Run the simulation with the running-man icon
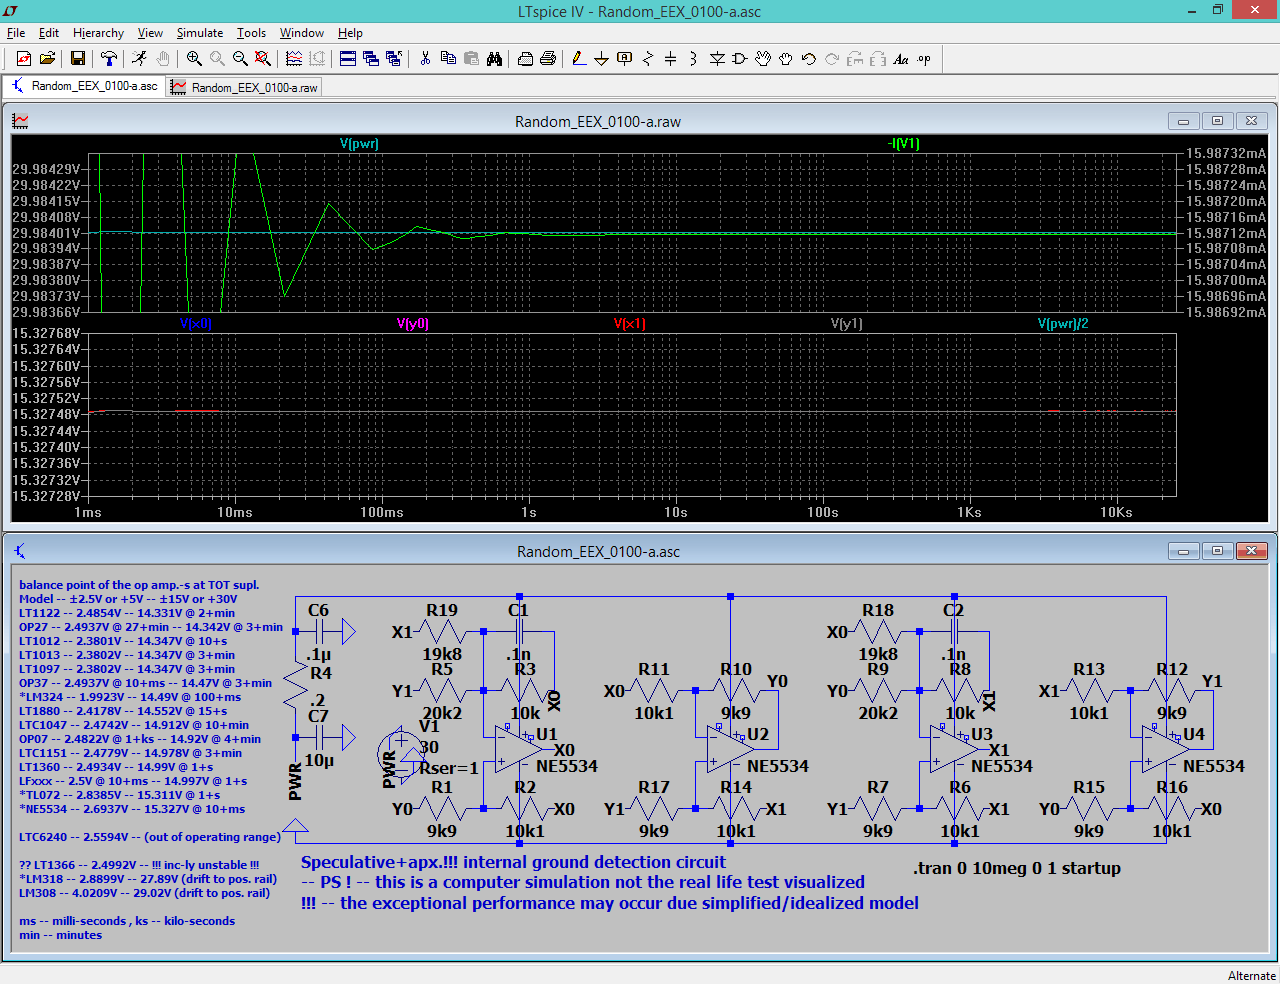This screenshot has height=984, width=1280. (140, 59)
